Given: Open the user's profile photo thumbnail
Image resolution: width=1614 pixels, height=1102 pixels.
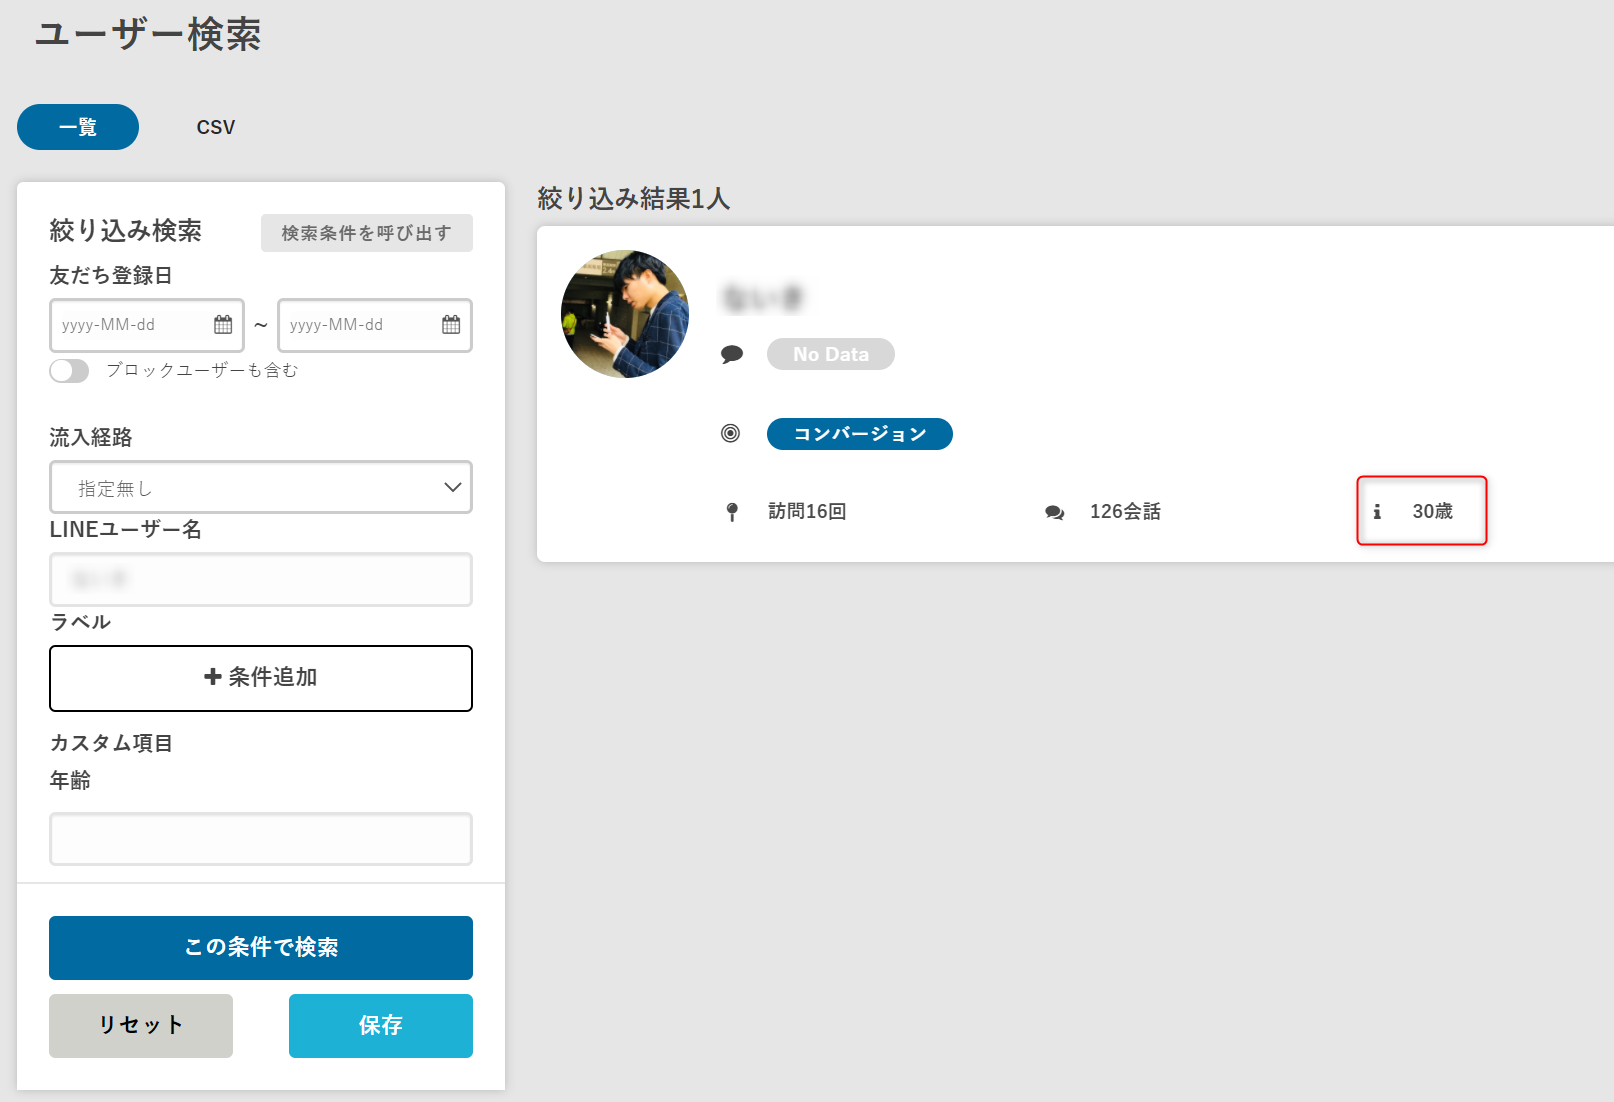Looking at the screenshot, I should click(x=625, y=314).
